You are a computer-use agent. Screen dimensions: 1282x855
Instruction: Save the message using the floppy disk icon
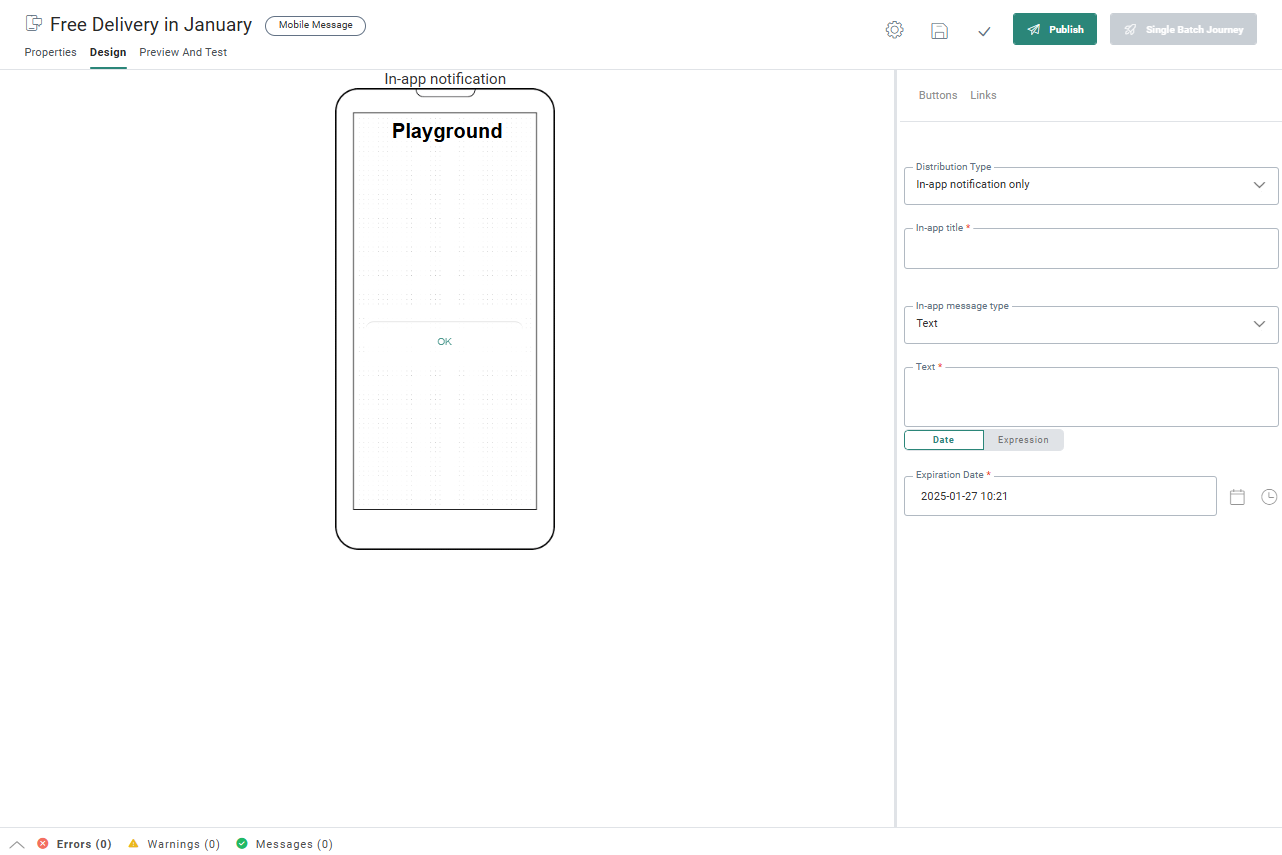pos(939,30)
